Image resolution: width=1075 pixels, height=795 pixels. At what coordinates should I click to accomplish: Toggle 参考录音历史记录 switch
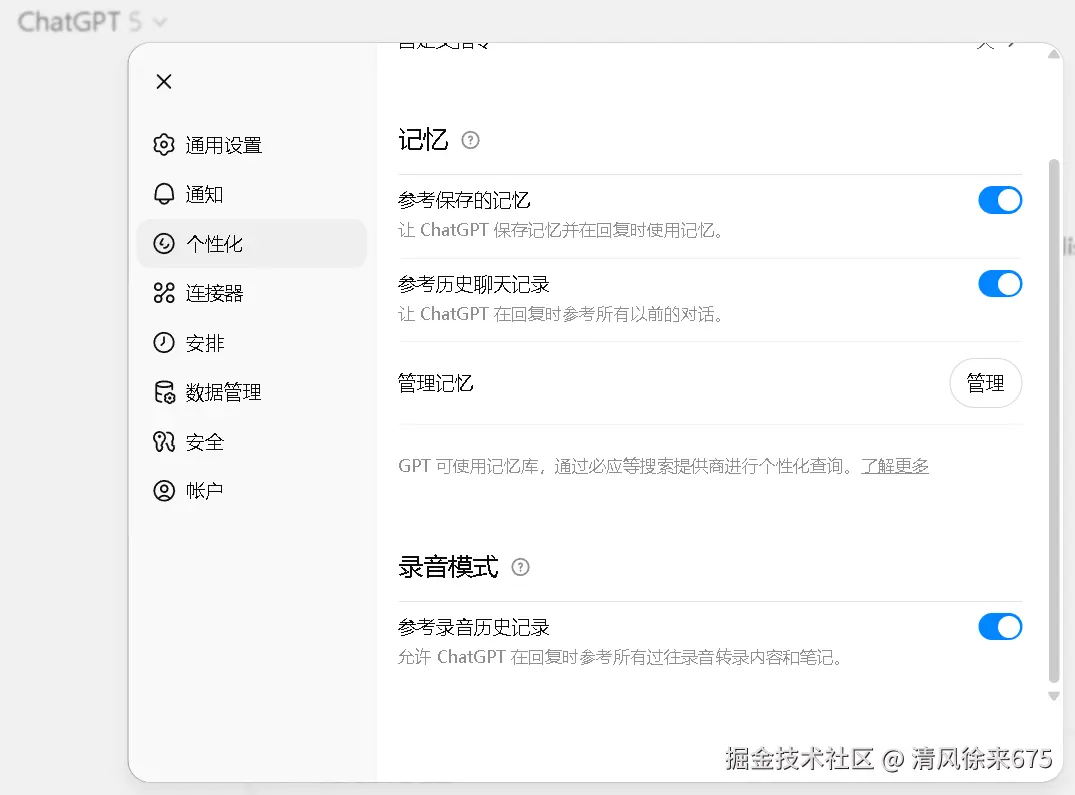click(1000, 626)
